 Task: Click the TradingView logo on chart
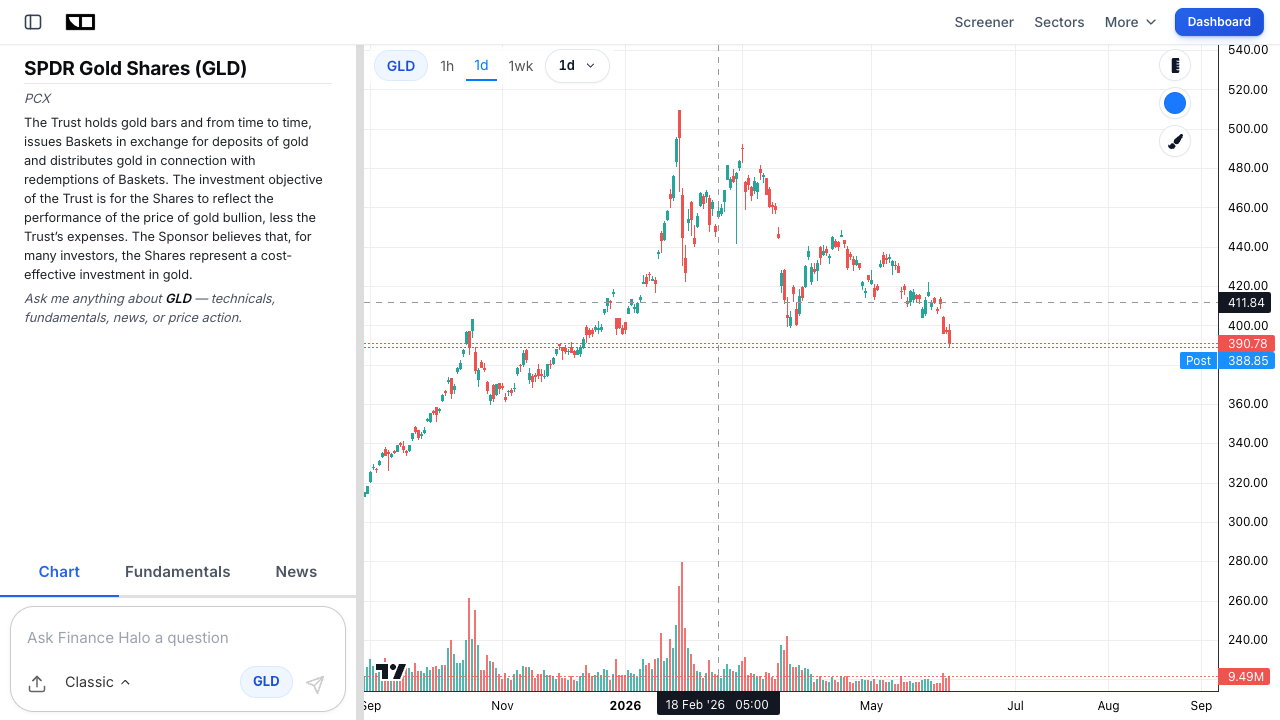tap(390, 672)
